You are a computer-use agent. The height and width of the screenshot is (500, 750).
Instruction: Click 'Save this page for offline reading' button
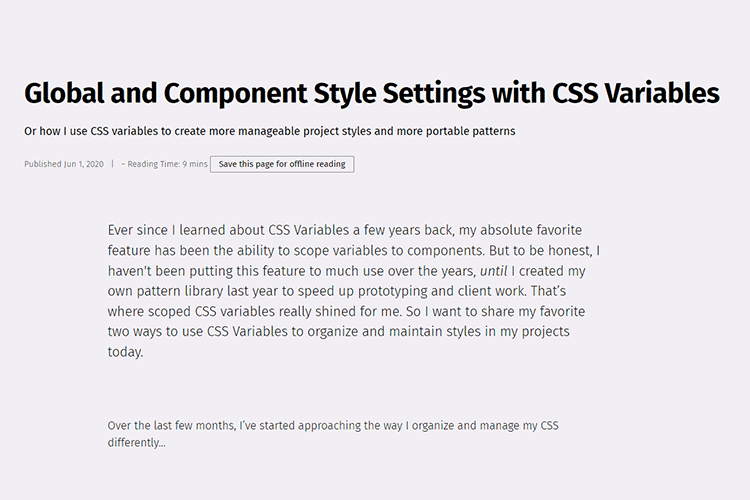pyautogui.click(x=282, y=164)
